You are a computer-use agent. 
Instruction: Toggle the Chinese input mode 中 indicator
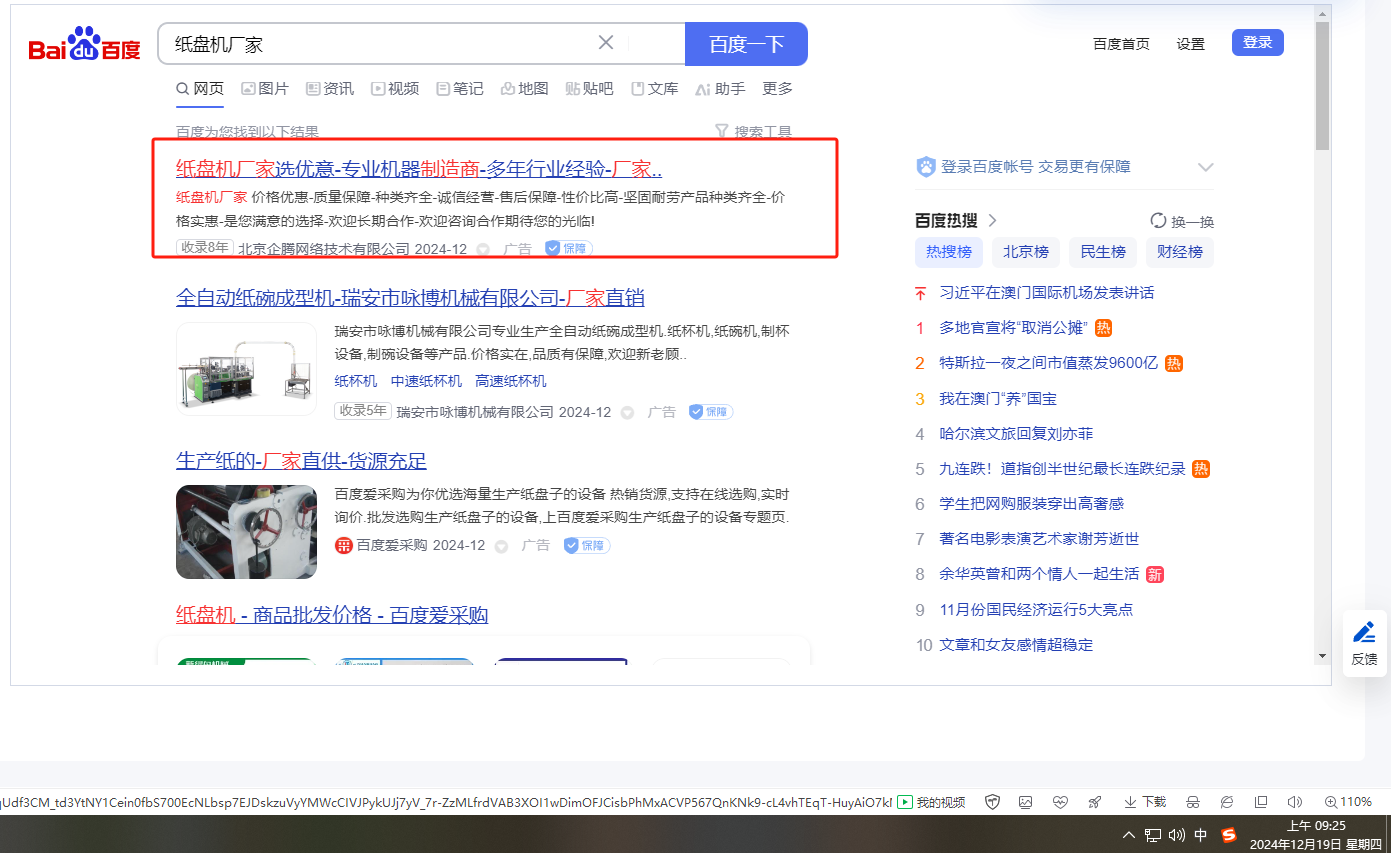coord(1201,835)
